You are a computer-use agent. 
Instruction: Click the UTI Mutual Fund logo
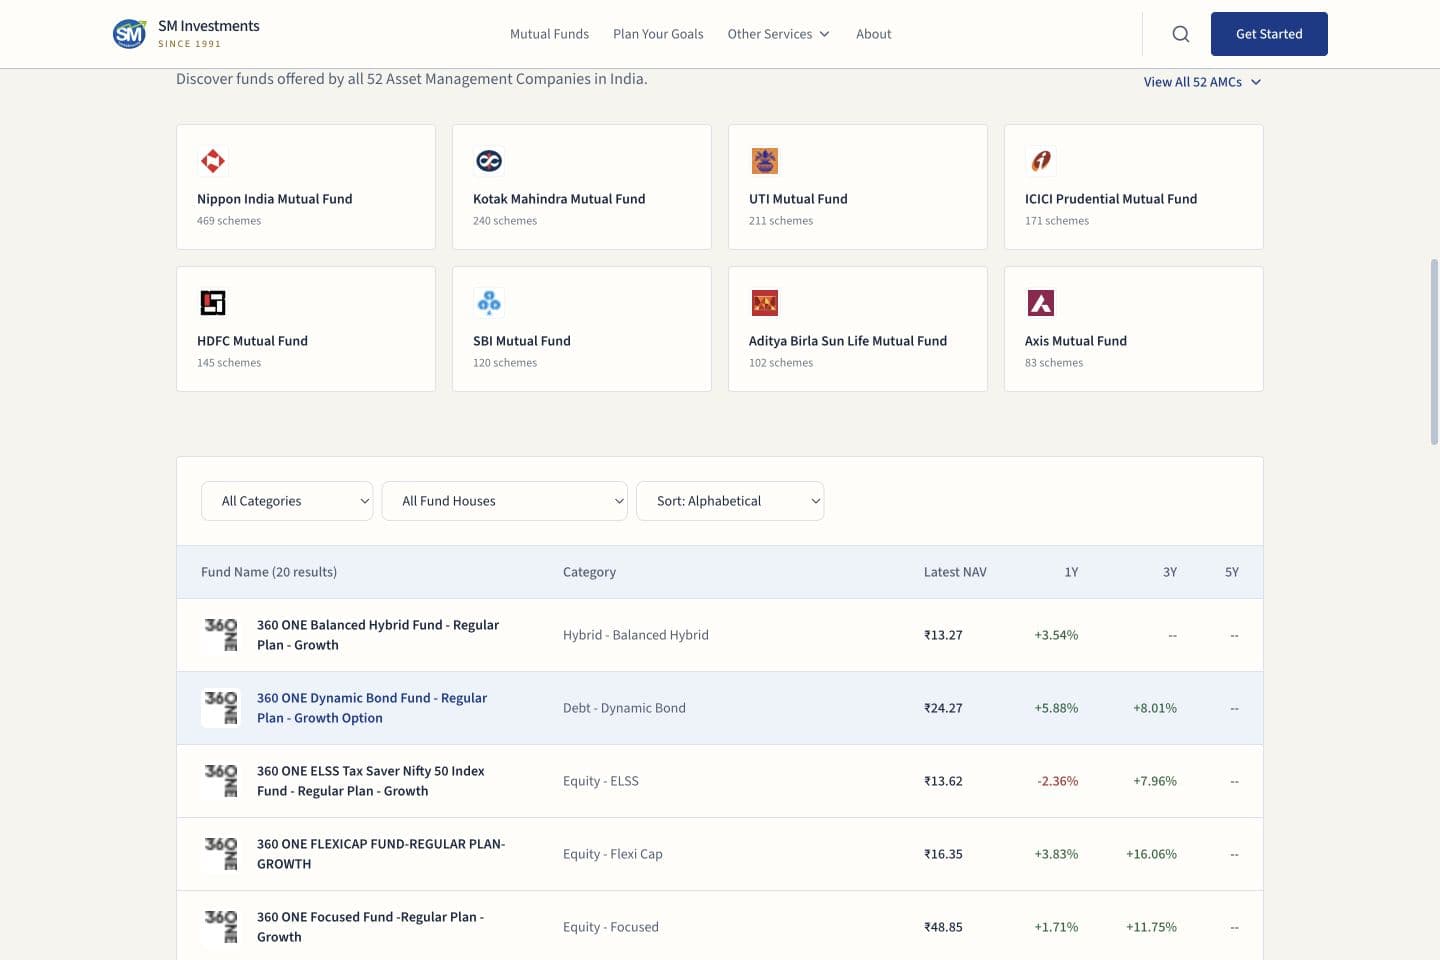[x=765, y=161]
